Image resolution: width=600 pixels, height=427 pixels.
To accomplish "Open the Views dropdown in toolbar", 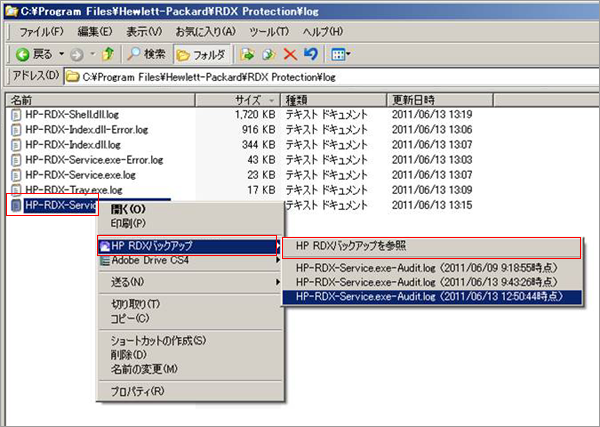I will [340, 53].
